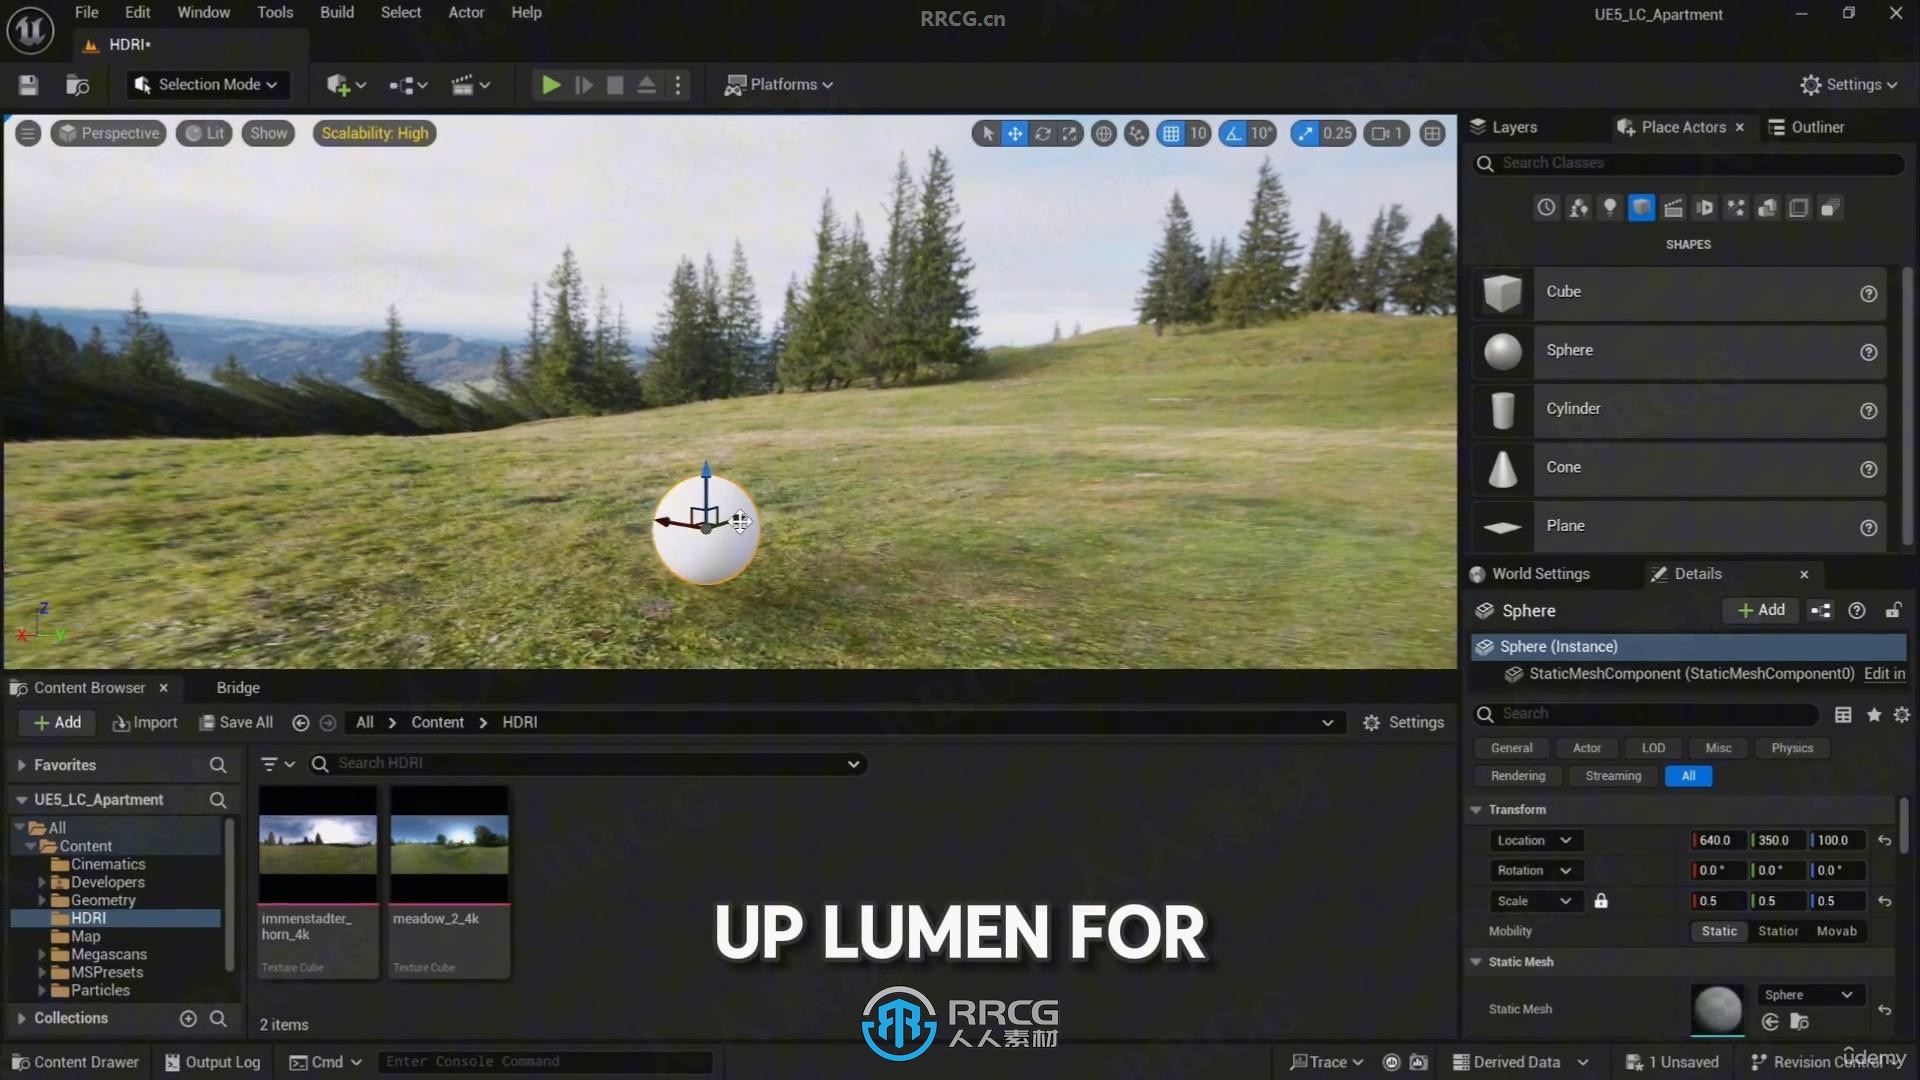This screenshot has width=1920, height=1080.
Task: Open Output Log
Action: click(212, 1062)
